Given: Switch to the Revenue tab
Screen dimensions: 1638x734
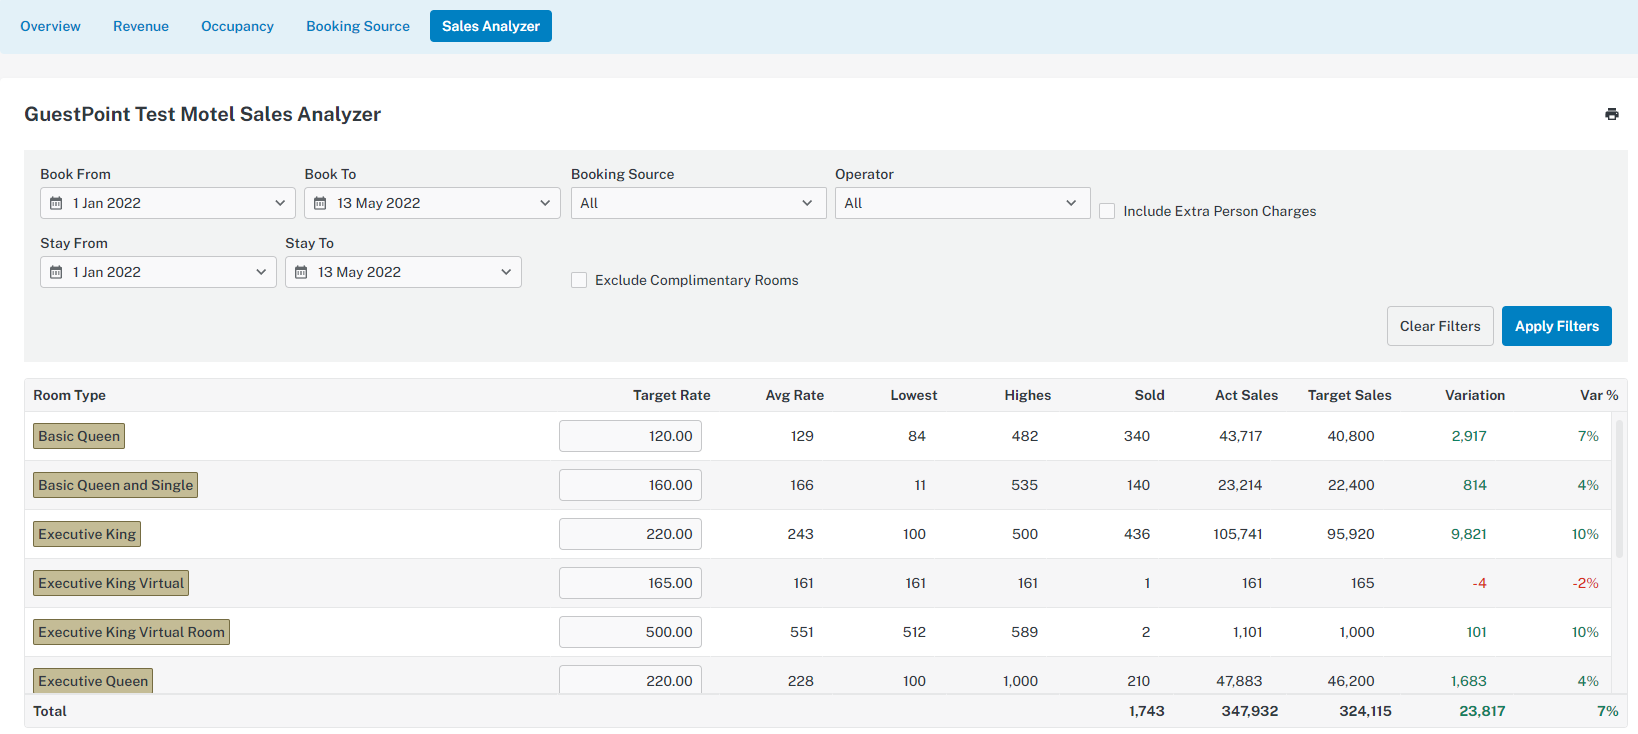Looking at the screenshot, I should (x=141, y=26).
